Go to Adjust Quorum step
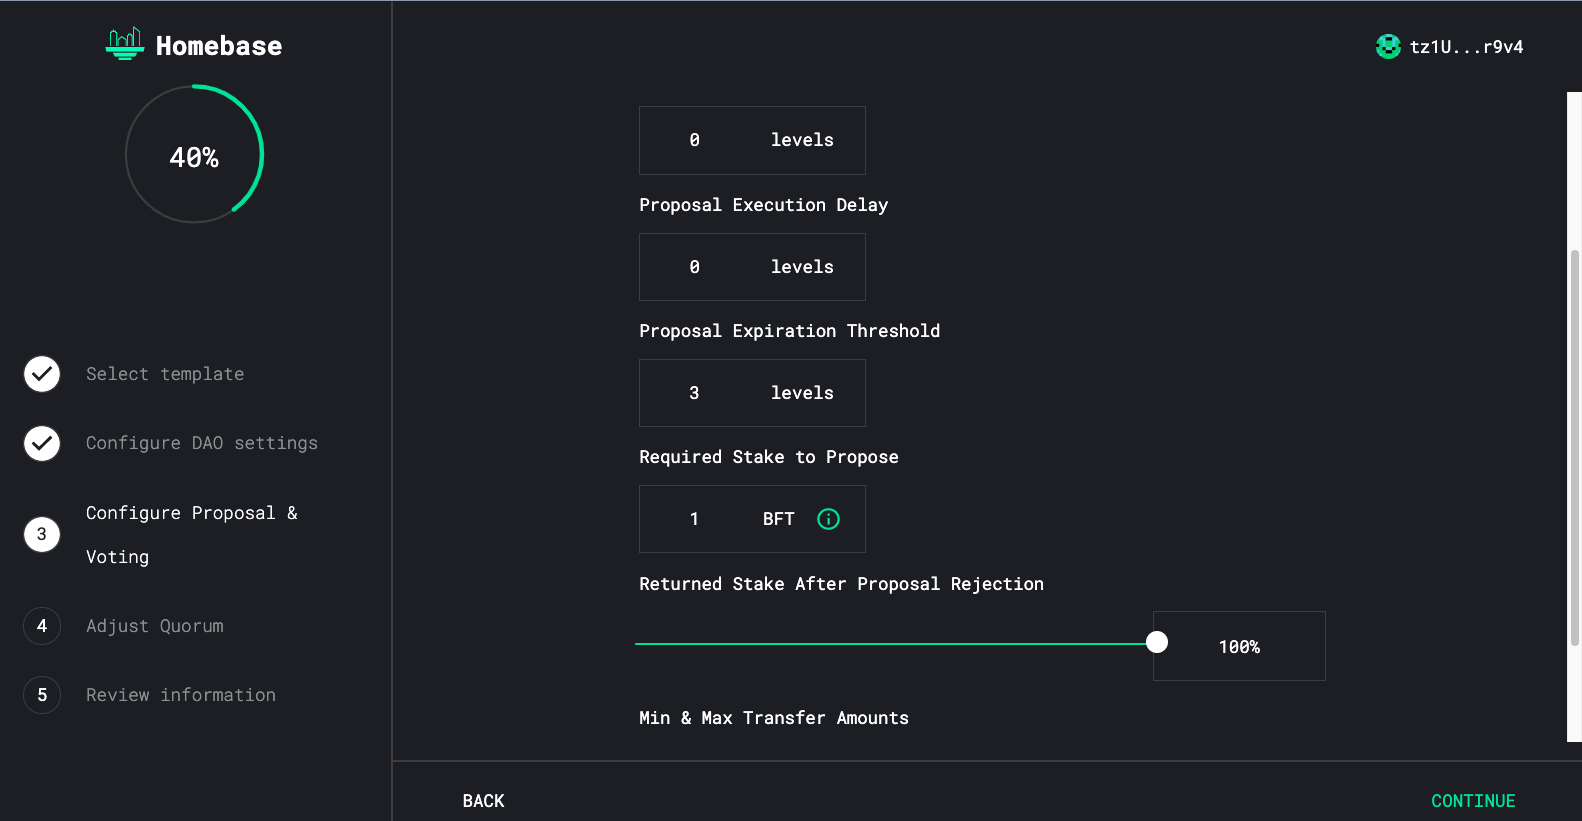1582x821 pixels. [x=155, y=626]
